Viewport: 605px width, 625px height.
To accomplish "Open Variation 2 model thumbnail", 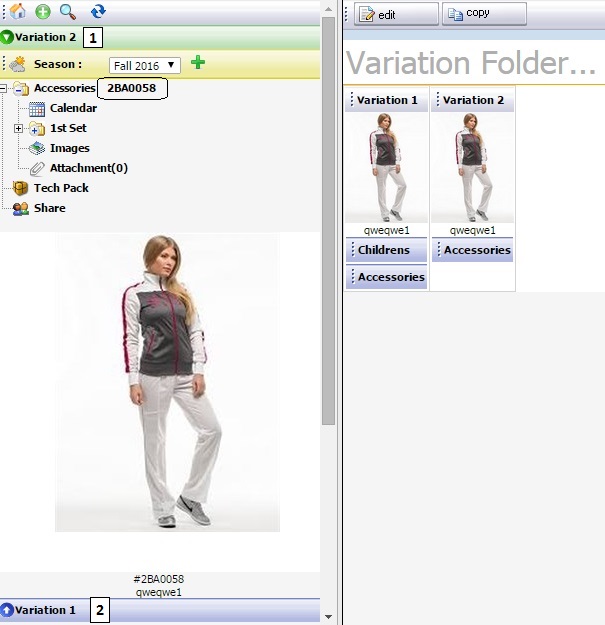I will pyautogui.click(x=473, y=167).
